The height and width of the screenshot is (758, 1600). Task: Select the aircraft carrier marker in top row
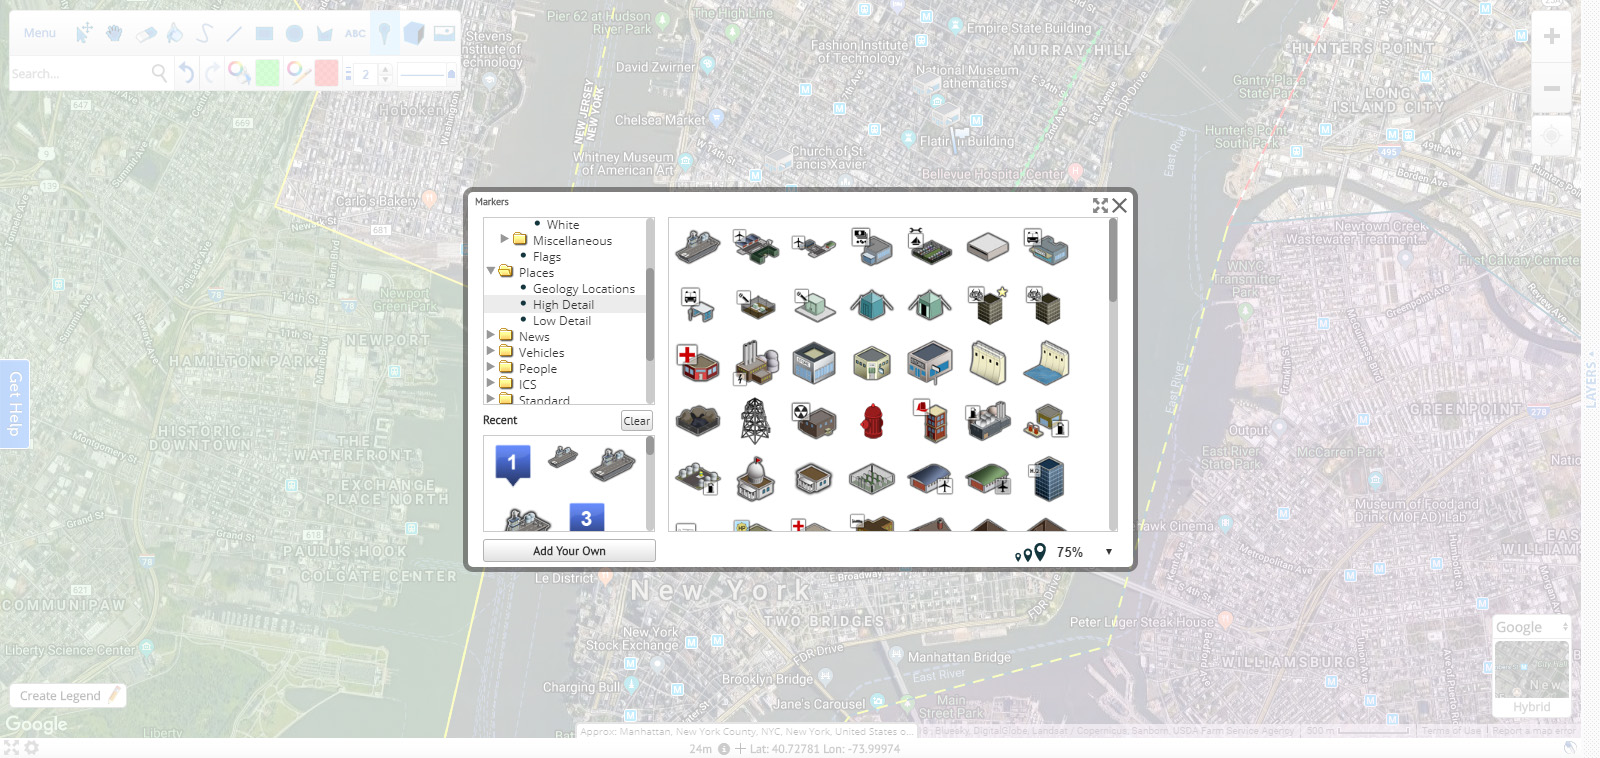click(x=697, y=245)
